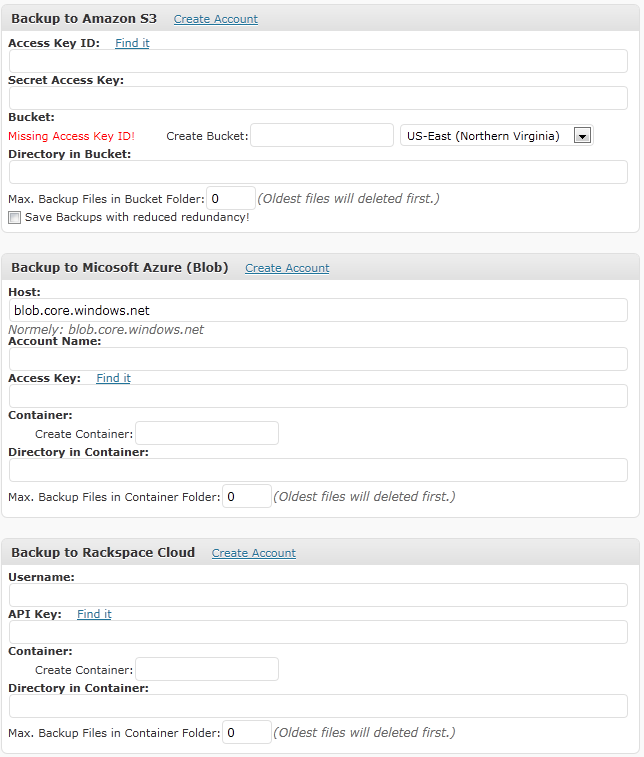The height and width of the screenshot is (757, 644).
Task: Click the Azure Host field with blob.core.windows.net
Action: (318, 310)
